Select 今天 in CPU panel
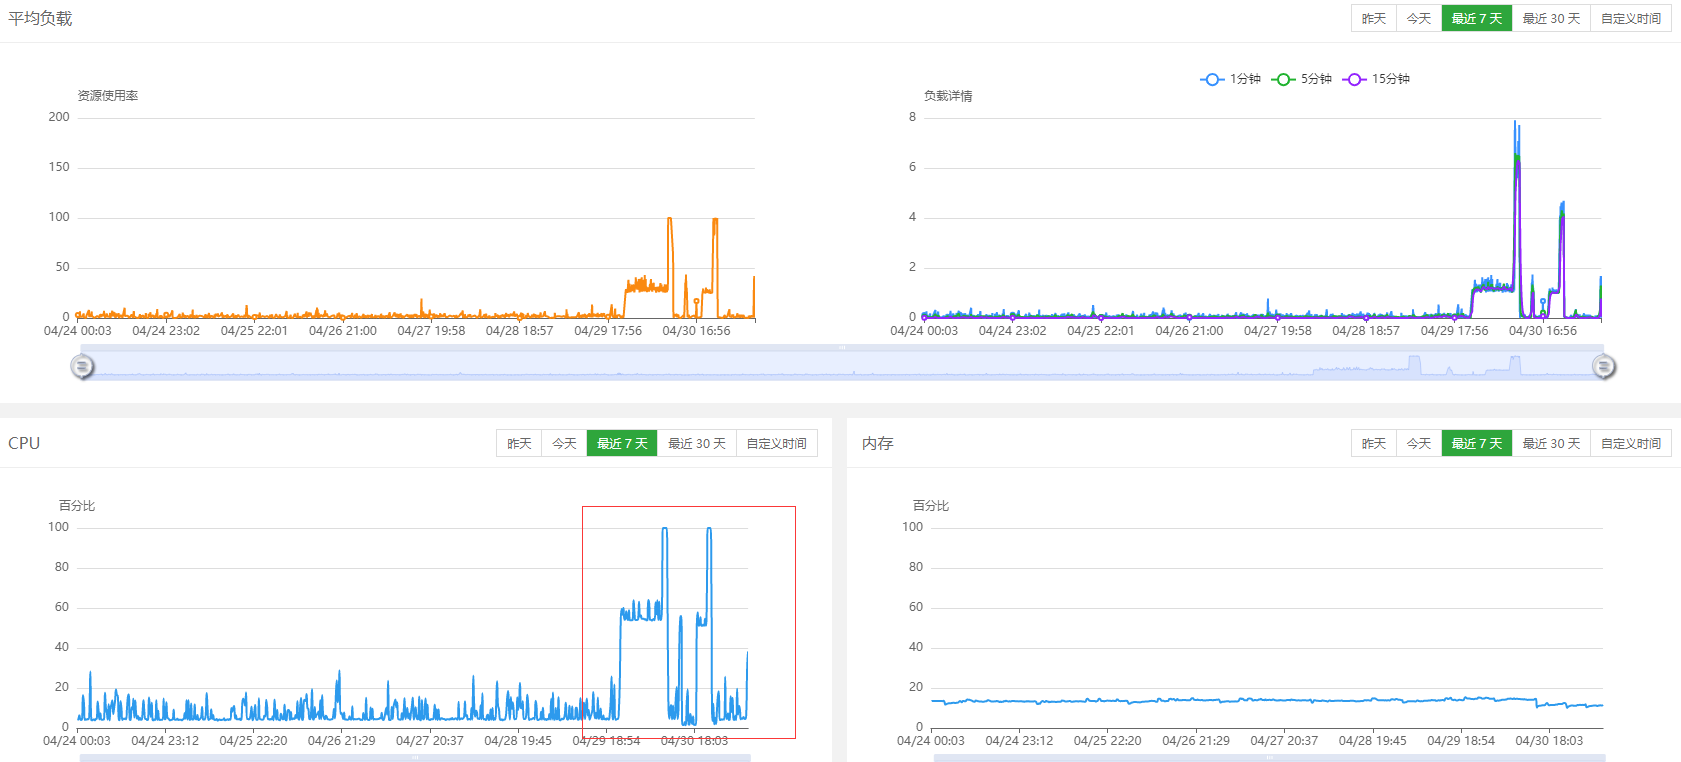 564,444
